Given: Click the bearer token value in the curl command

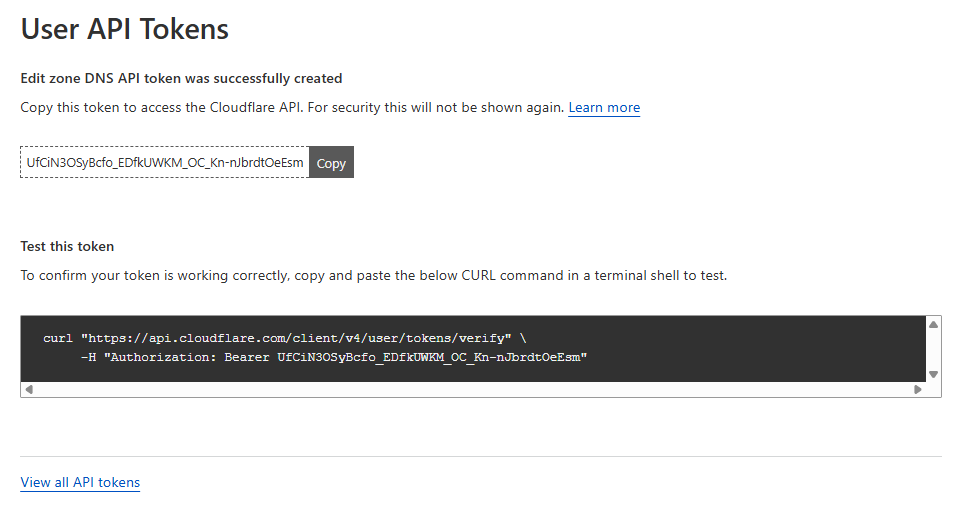Looking at the screenshot, I should point(428,356).
